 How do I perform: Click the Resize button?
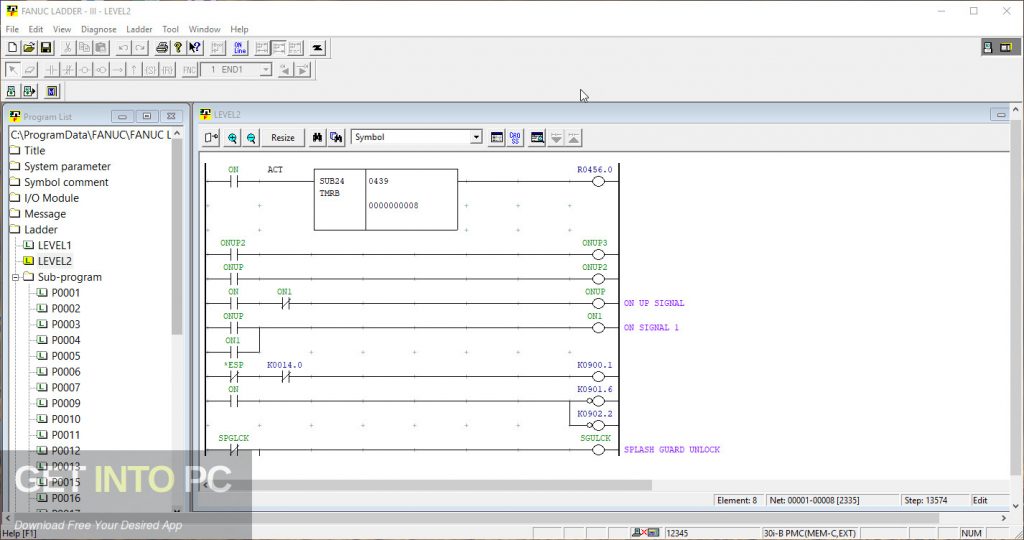coord(283,138)
